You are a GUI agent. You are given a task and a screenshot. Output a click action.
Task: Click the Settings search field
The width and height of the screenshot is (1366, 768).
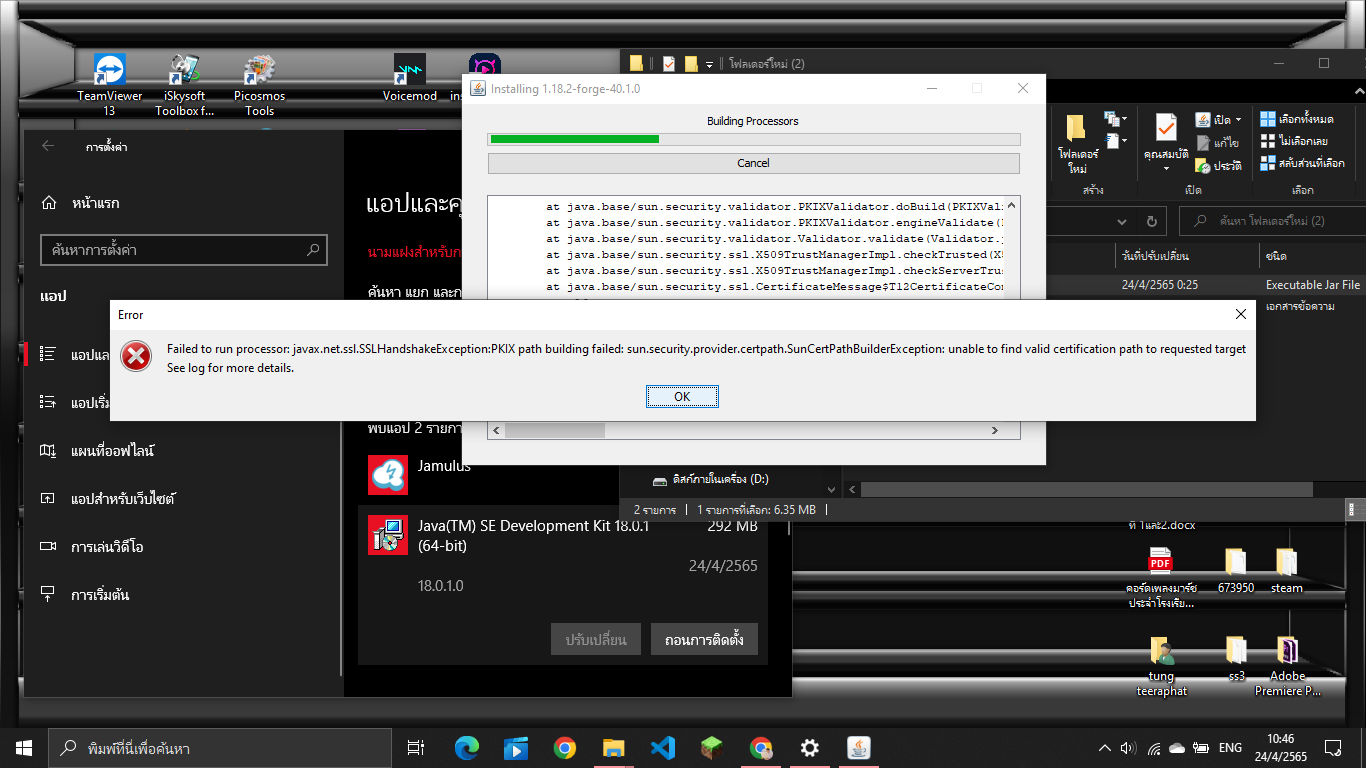(x=184, y=250)
